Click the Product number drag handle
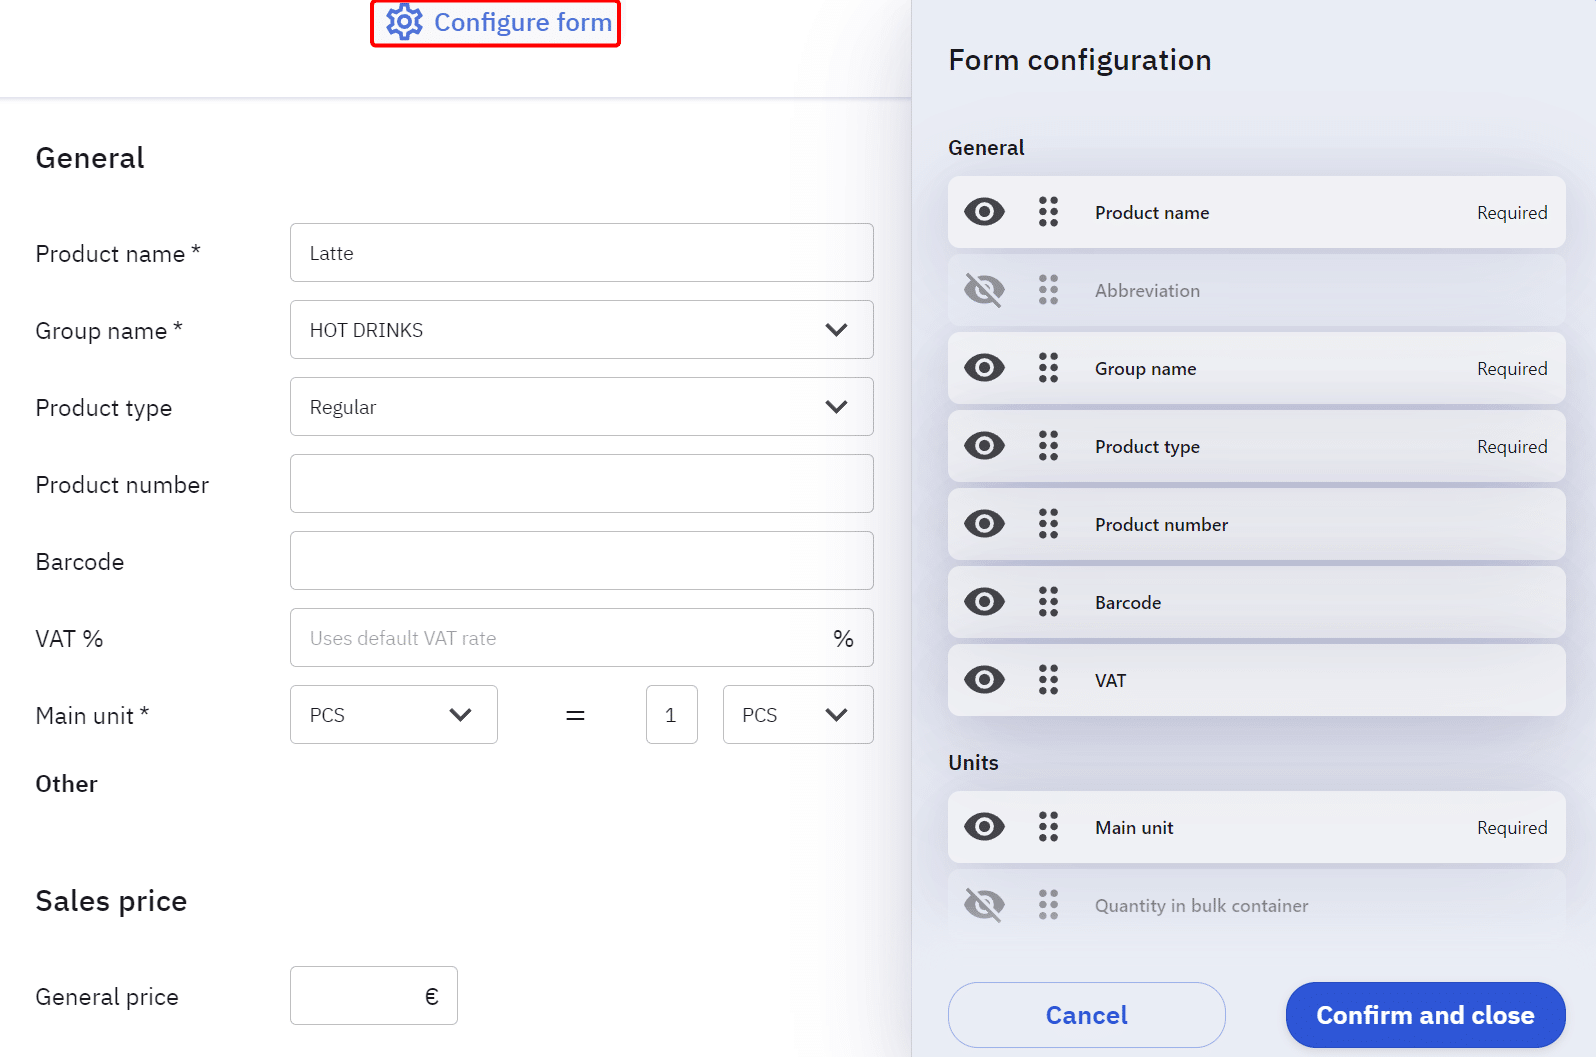The width and height of the screenshot is (1596, 1057). click(1048, 524)
